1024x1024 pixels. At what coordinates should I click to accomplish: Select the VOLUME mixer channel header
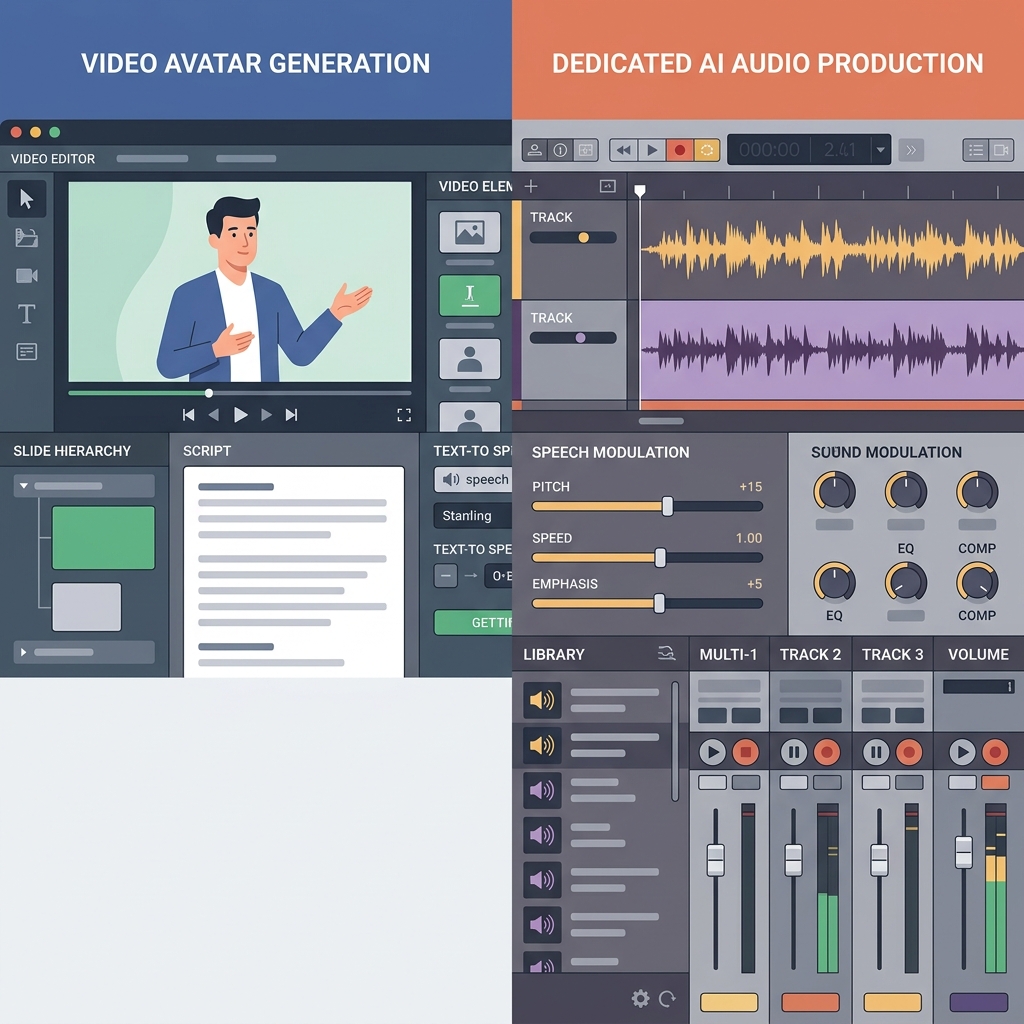[x=978, y=654]
